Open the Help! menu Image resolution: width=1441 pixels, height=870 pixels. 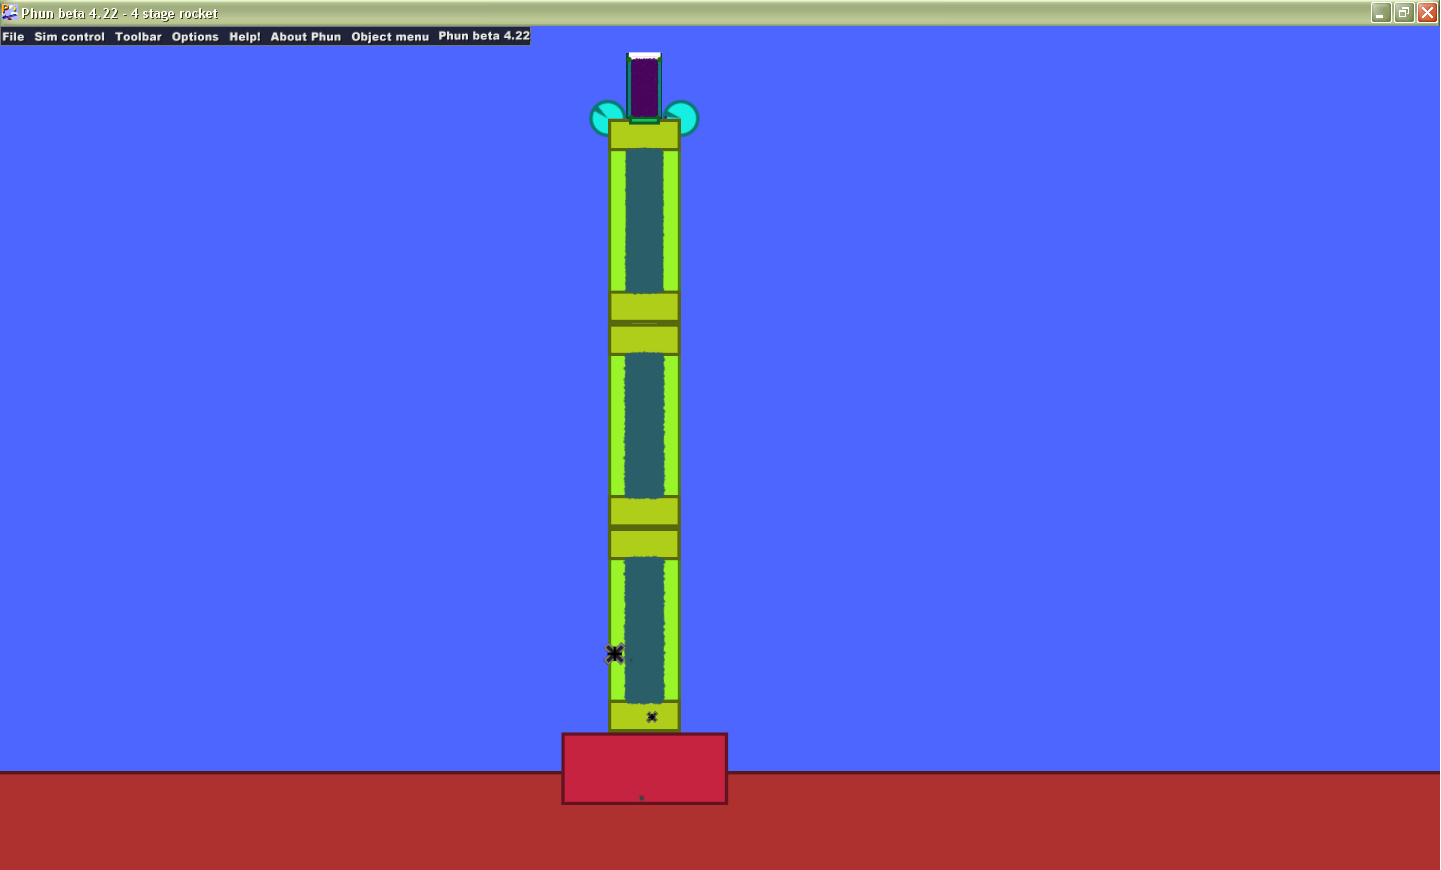coord(244,36)
